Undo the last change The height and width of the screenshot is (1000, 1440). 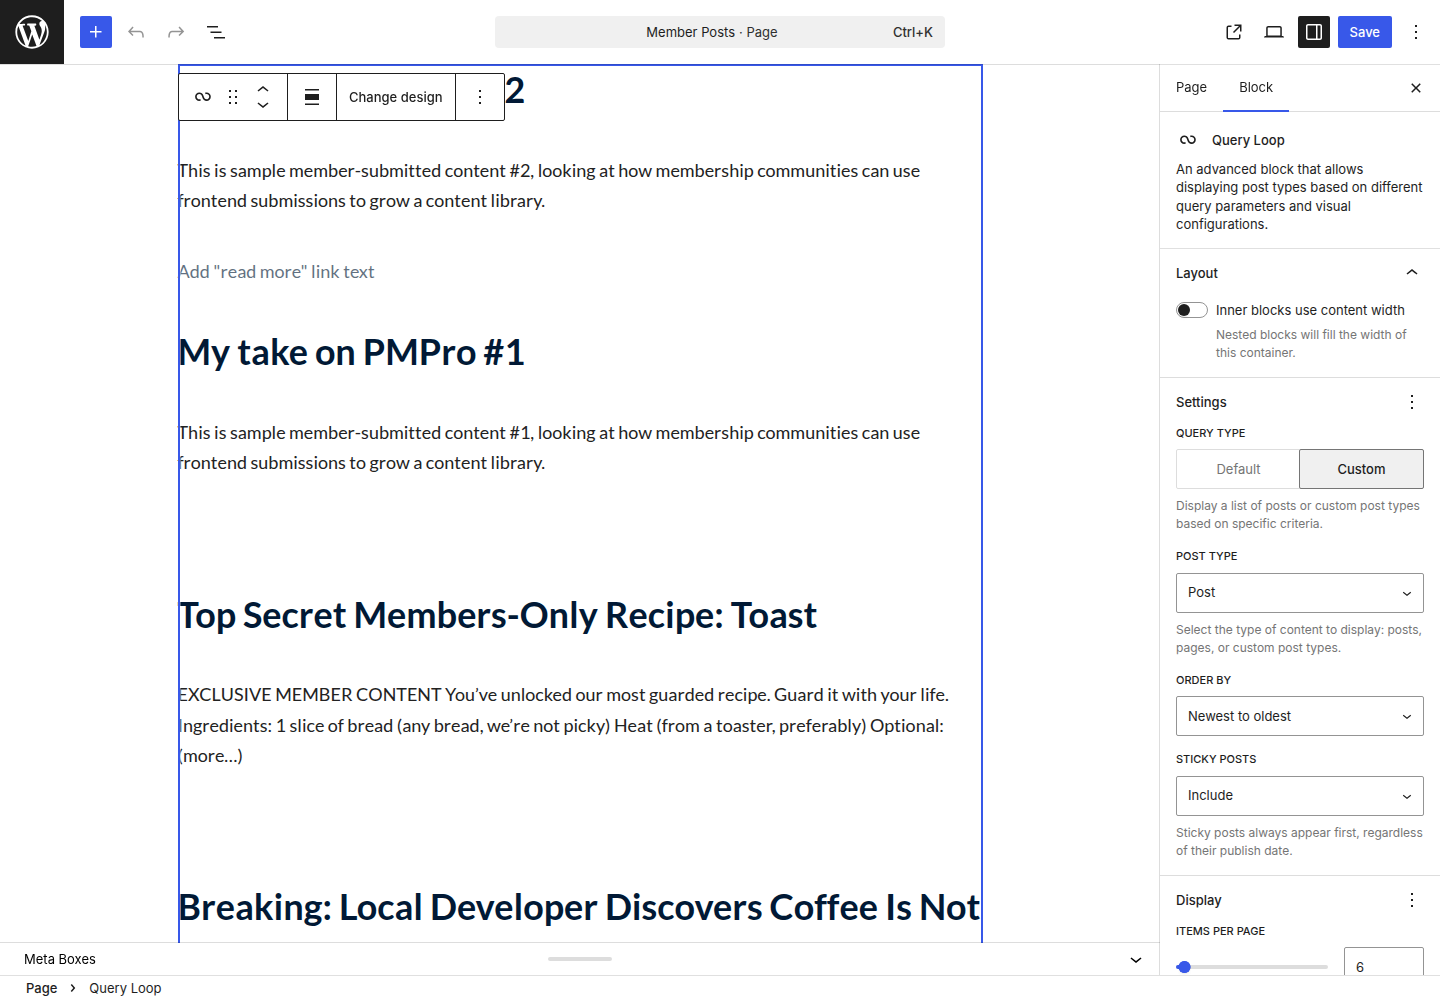(x=136, y=32)
